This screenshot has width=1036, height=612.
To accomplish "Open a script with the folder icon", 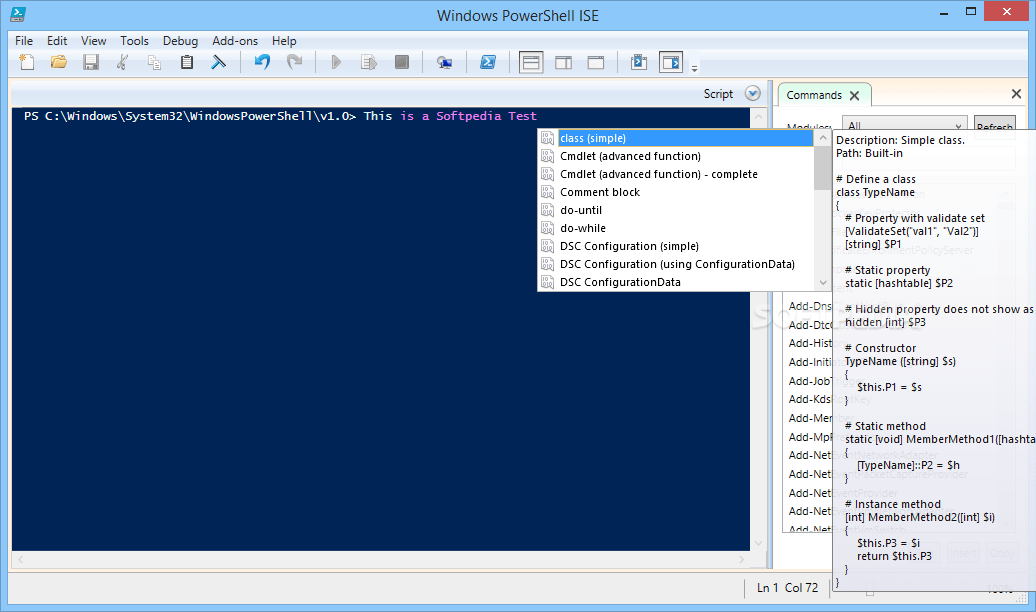I will 59,62.
